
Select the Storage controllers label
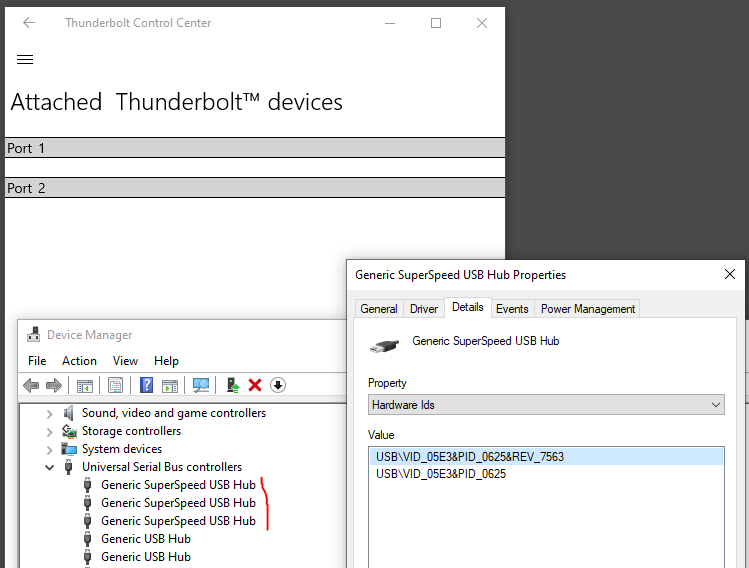(131, 431)
